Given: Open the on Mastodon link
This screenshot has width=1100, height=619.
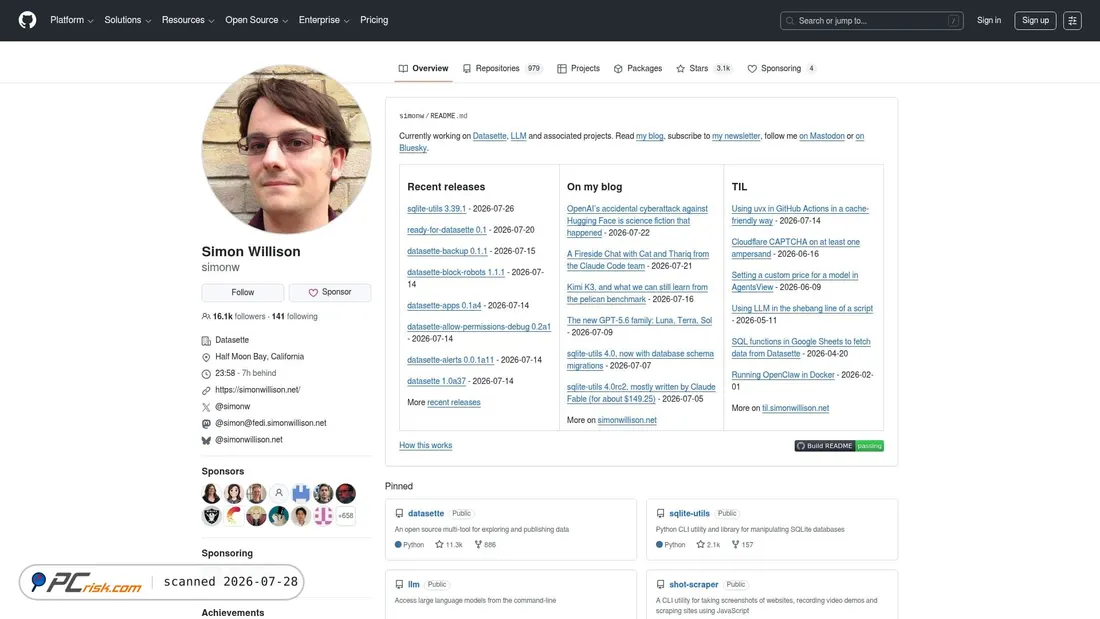Looking at the screenshot, I should (x=821, y=136).
